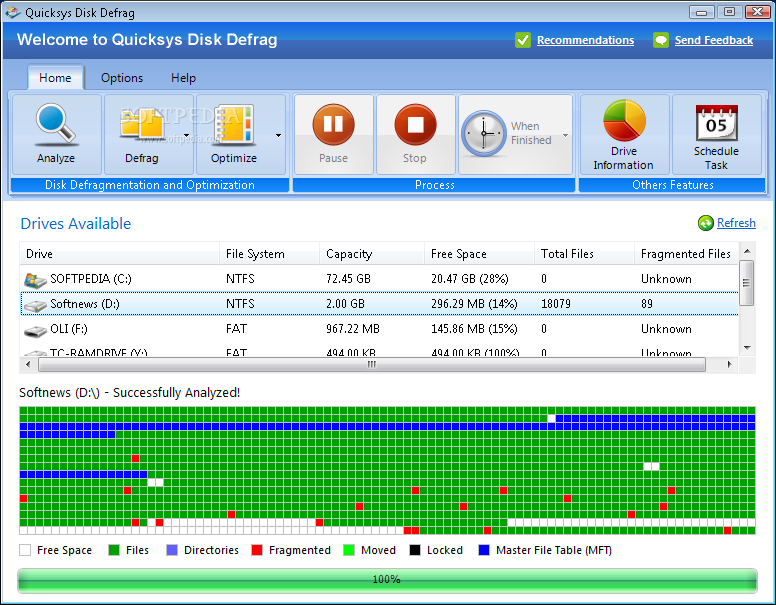Image resolution: width=776 pixels, height=605 pixels.
Task: Click the 100% progress bar
Action: 387,580
